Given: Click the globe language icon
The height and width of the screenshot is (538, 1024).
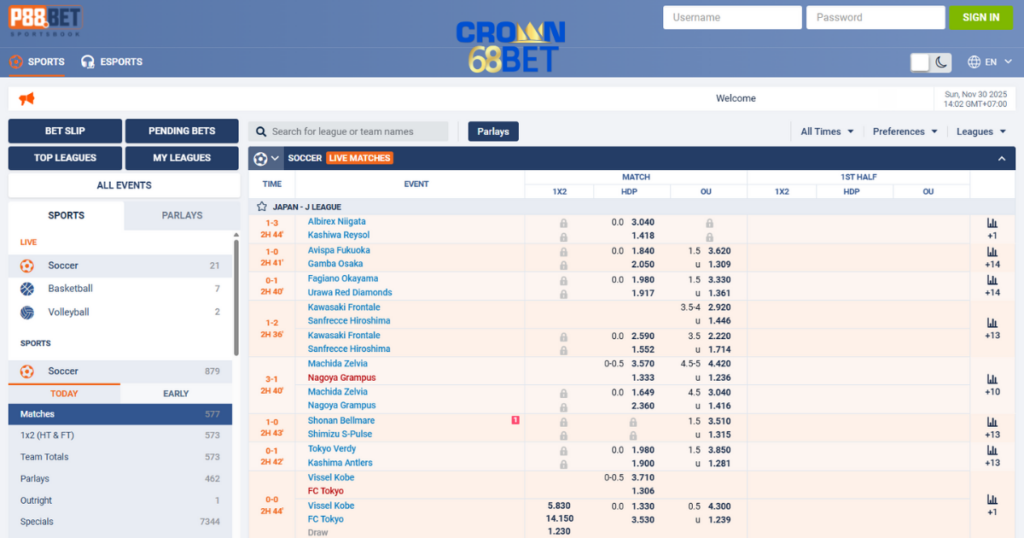Looking at the screenshot, I should 974,62.
